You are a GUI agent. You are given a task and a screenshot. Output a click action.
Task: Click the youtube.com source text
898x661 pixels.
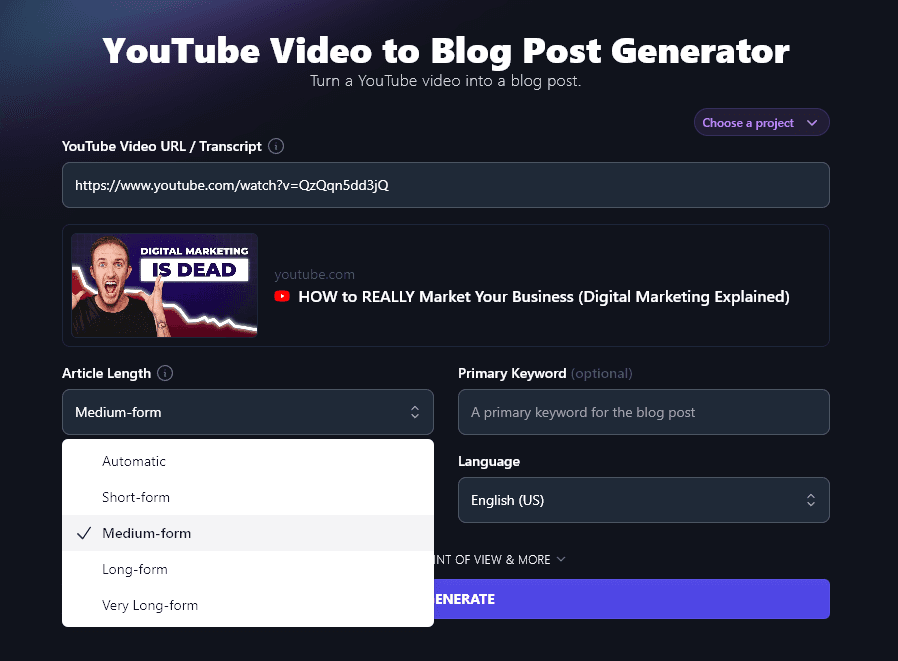(314, 274)
